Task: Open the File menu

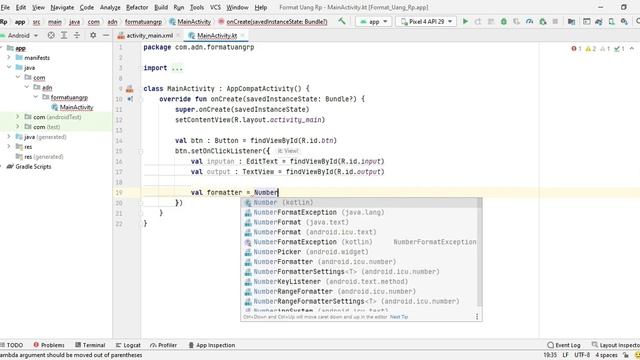Action: click(x=5, y=7)
